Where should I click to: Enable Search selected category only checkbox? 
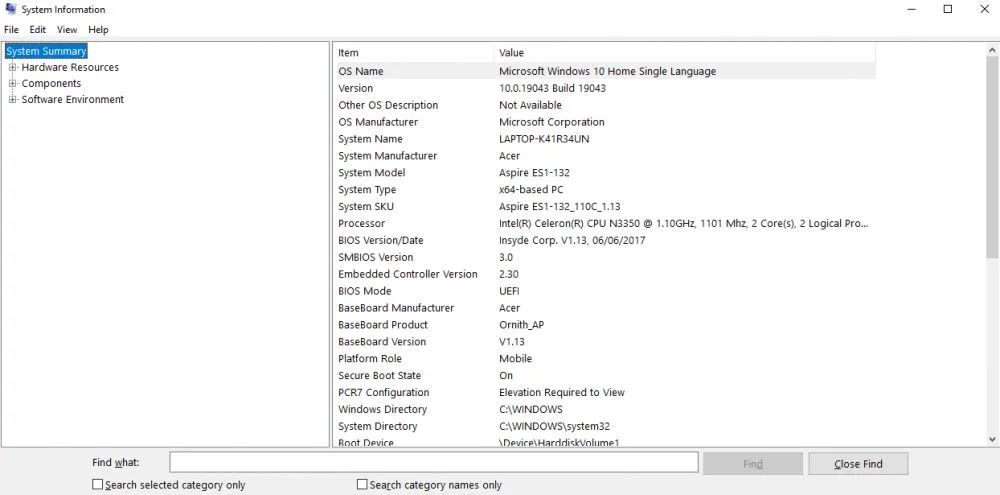coord(98,485)
